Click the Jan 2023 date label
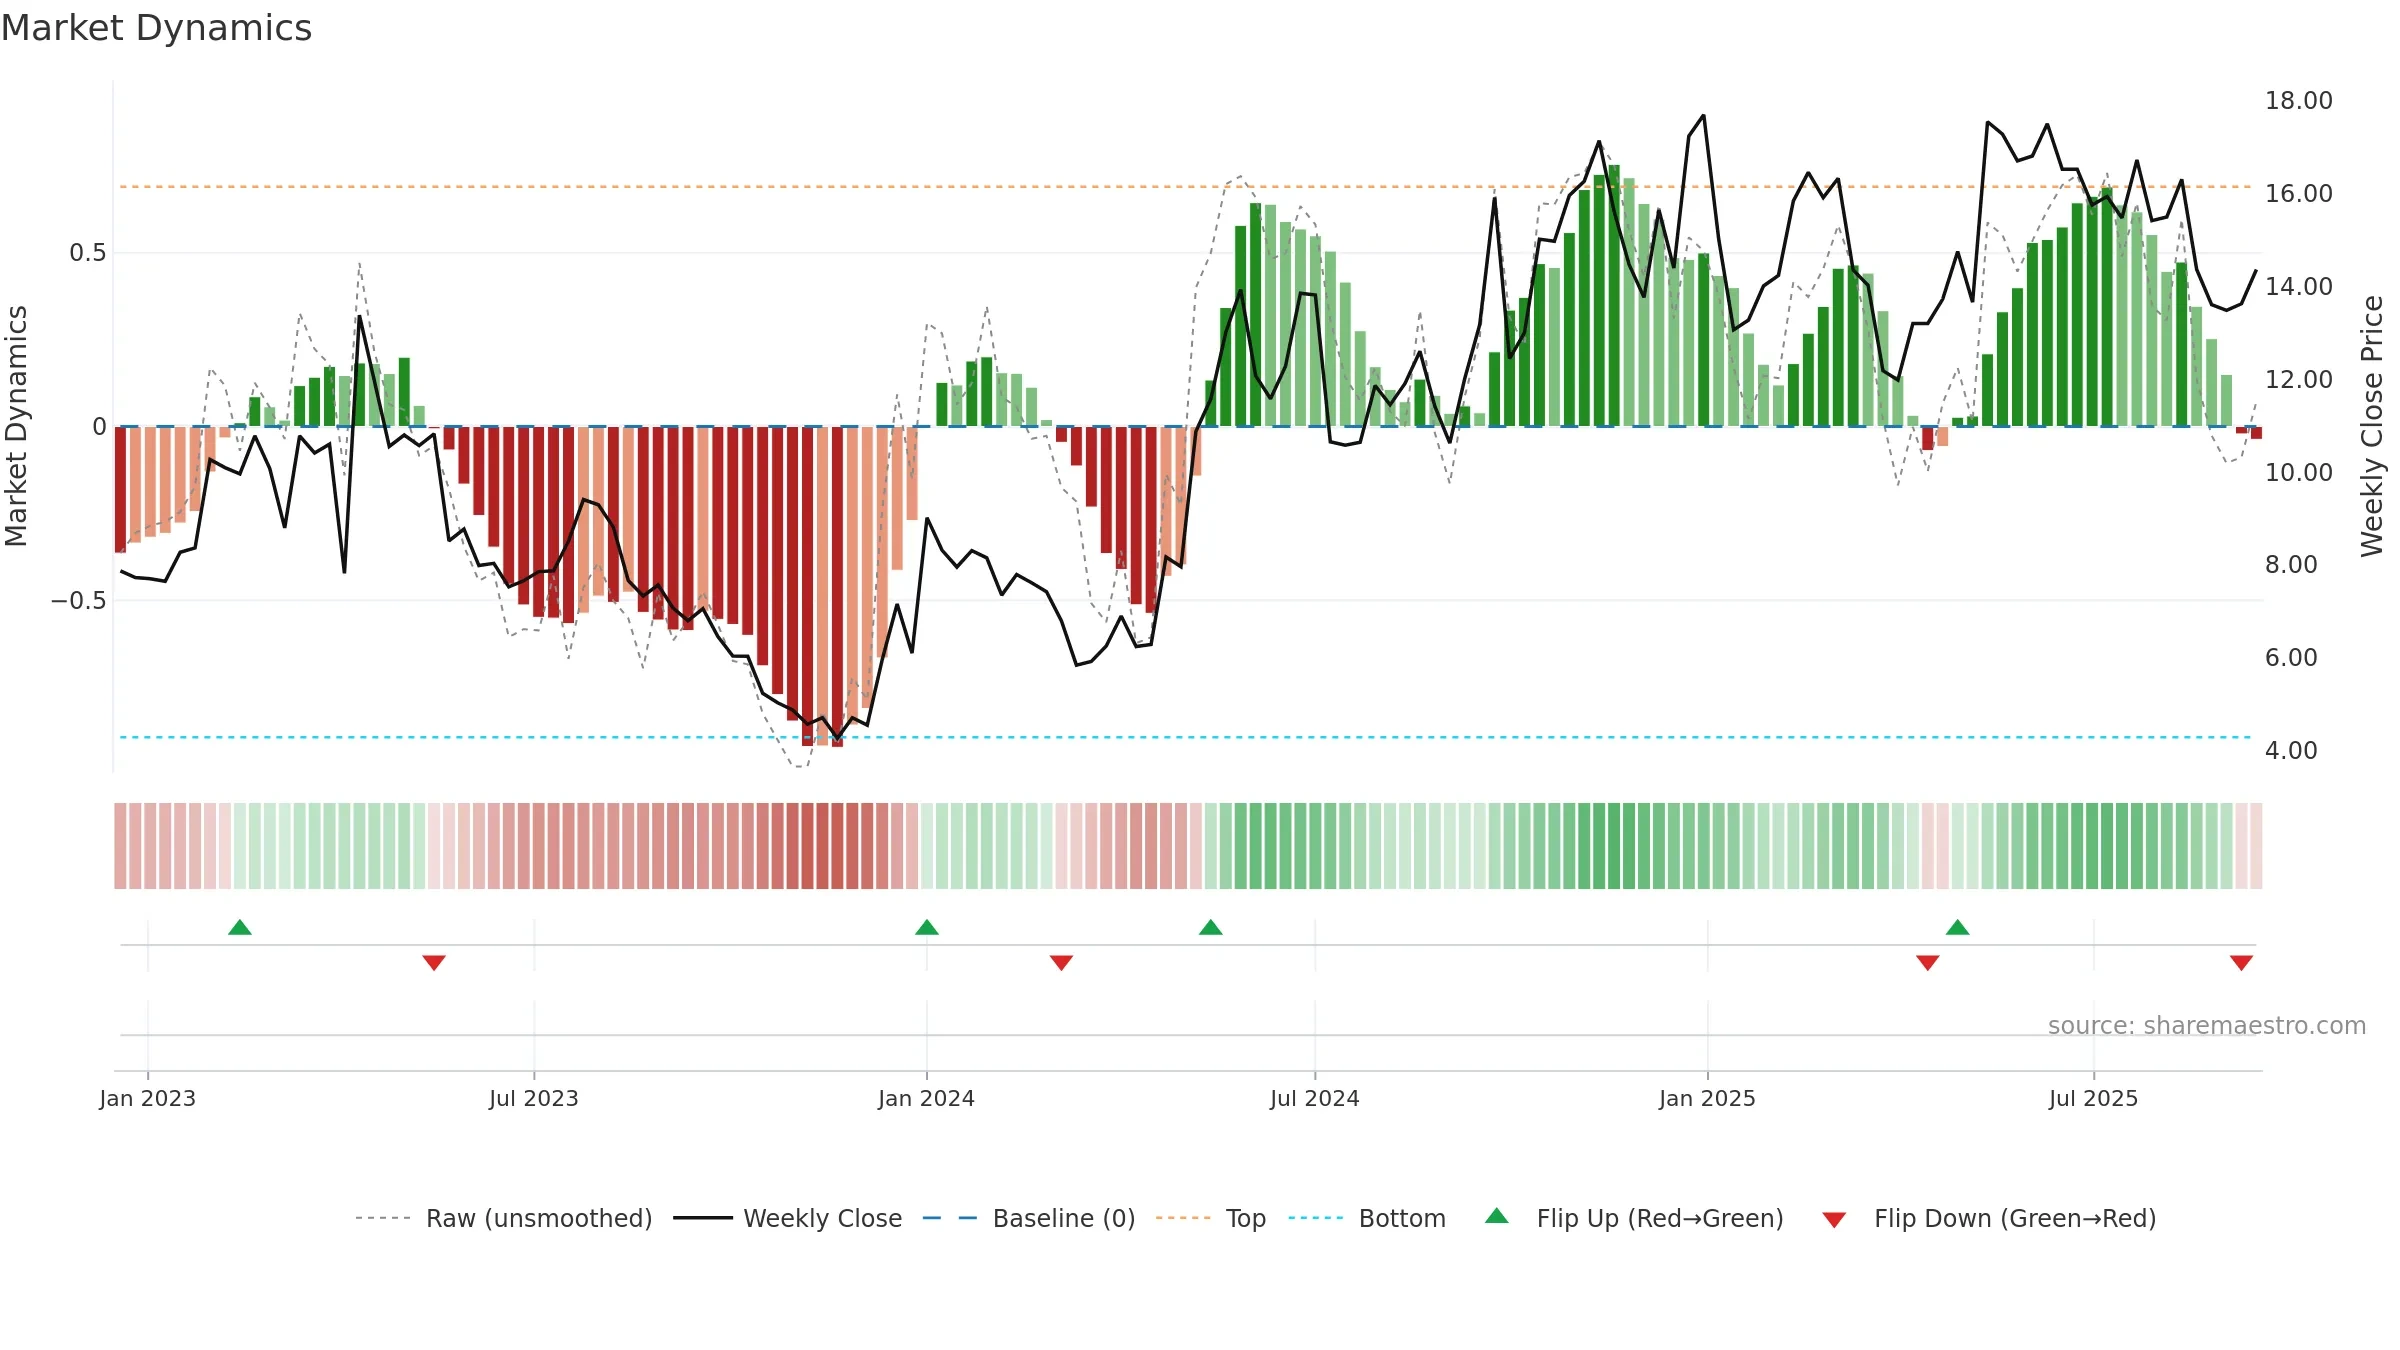This screenshot has width=2400, height=1350. tap(148, 1098)
